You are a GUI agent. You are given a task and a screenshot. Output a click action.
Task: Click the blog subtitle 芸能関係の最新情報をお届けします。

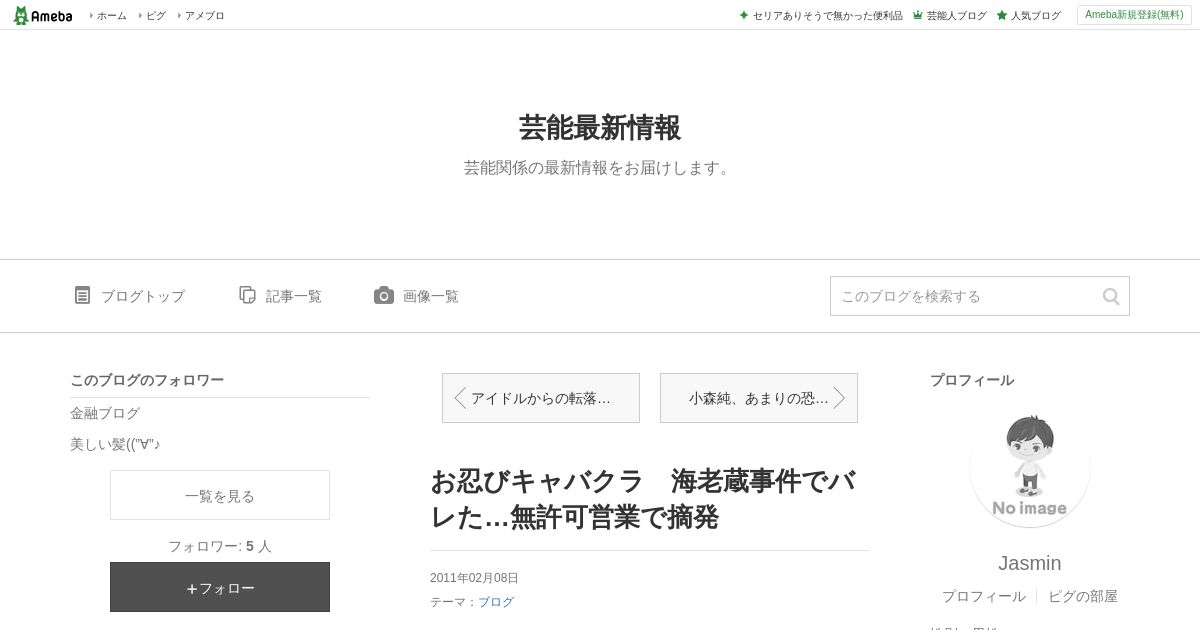(600, 168)
